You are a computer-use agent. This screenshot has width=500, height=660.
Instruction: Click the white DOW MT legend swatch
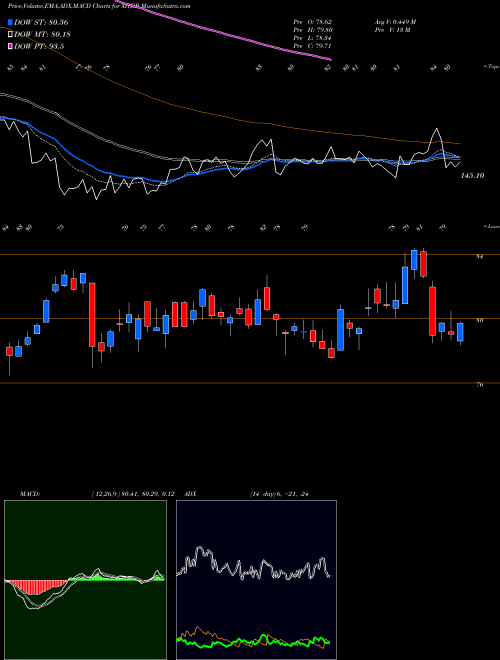click(10, 35)
